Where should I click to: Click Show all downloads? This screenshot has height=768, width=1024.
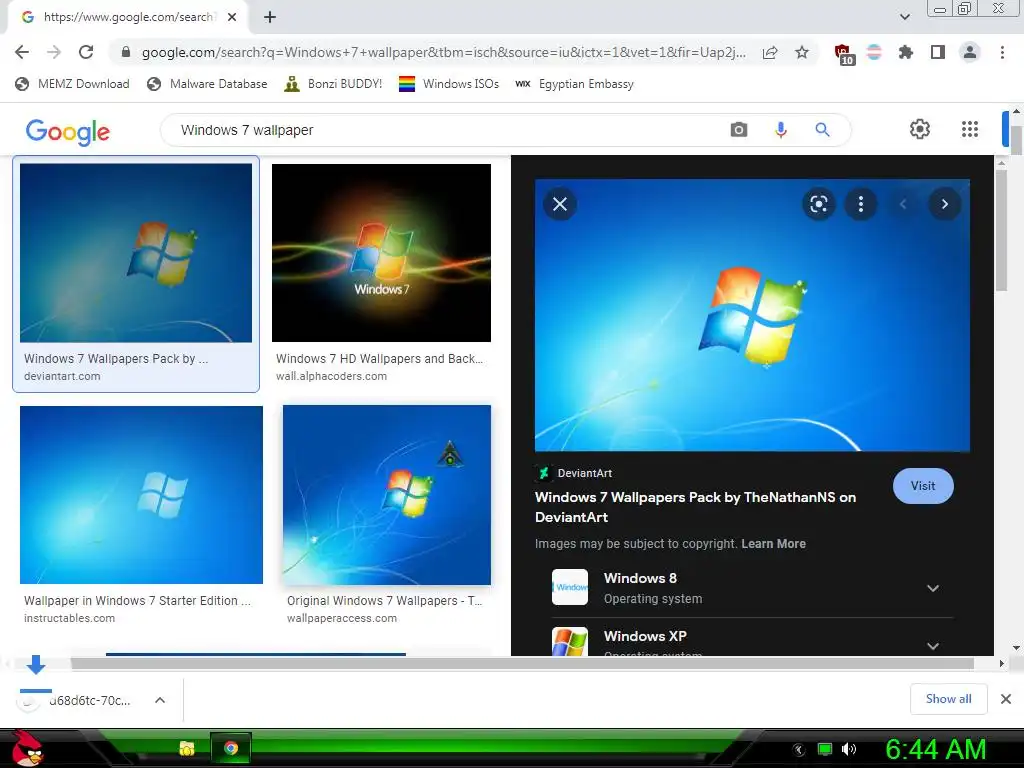click(948, 699)
